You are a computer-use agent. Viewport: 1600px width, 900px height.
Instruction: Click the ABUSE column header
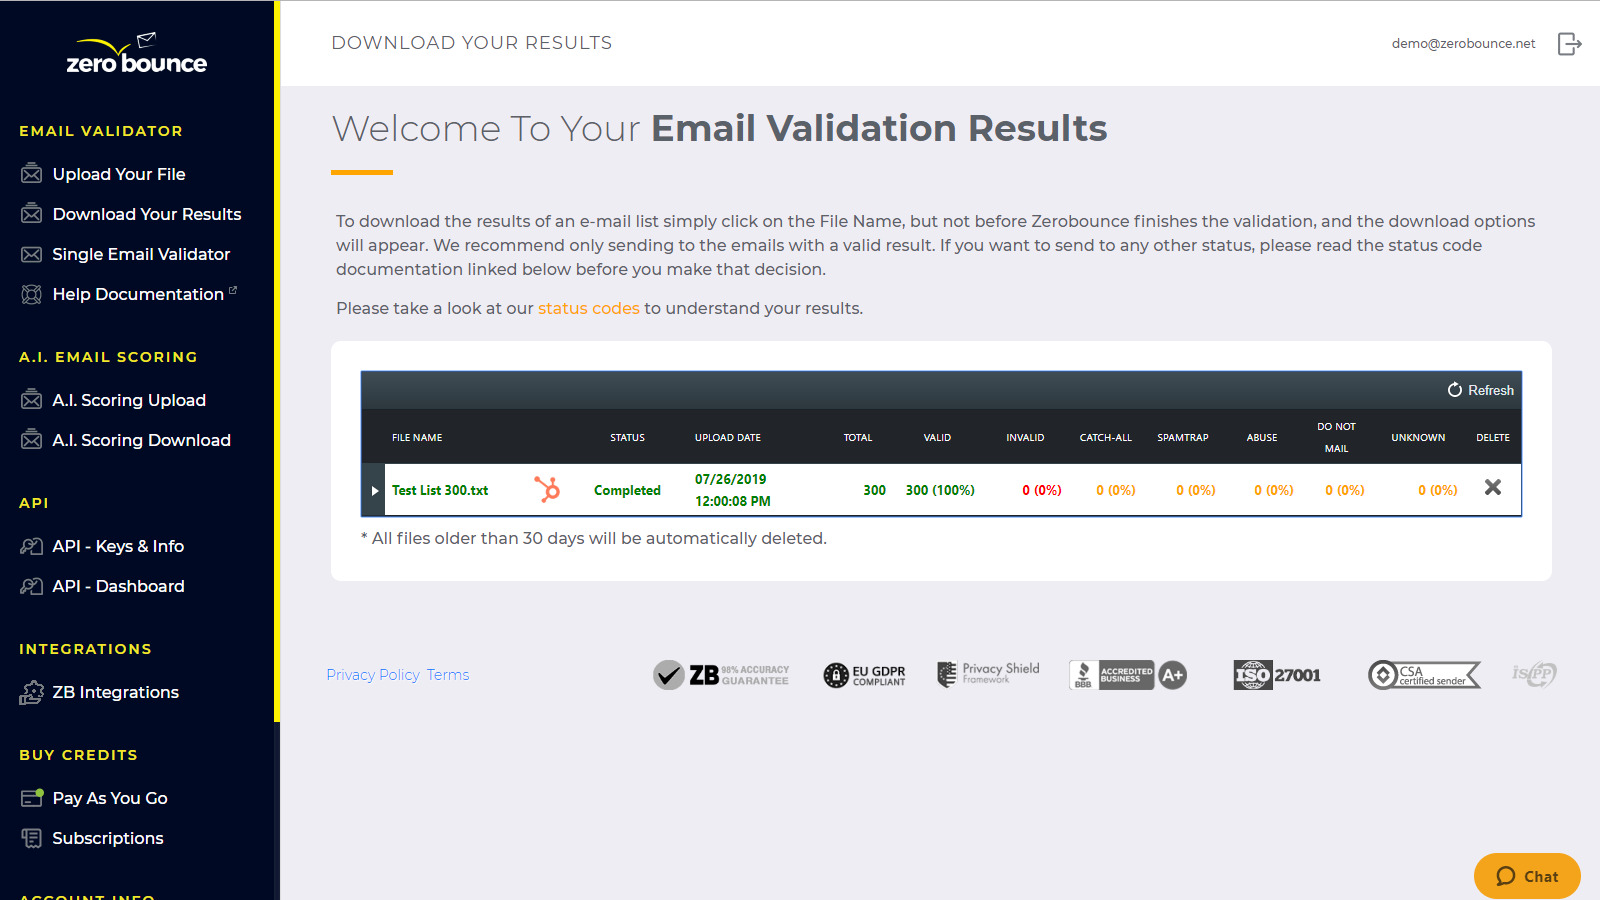[1262, 438]
